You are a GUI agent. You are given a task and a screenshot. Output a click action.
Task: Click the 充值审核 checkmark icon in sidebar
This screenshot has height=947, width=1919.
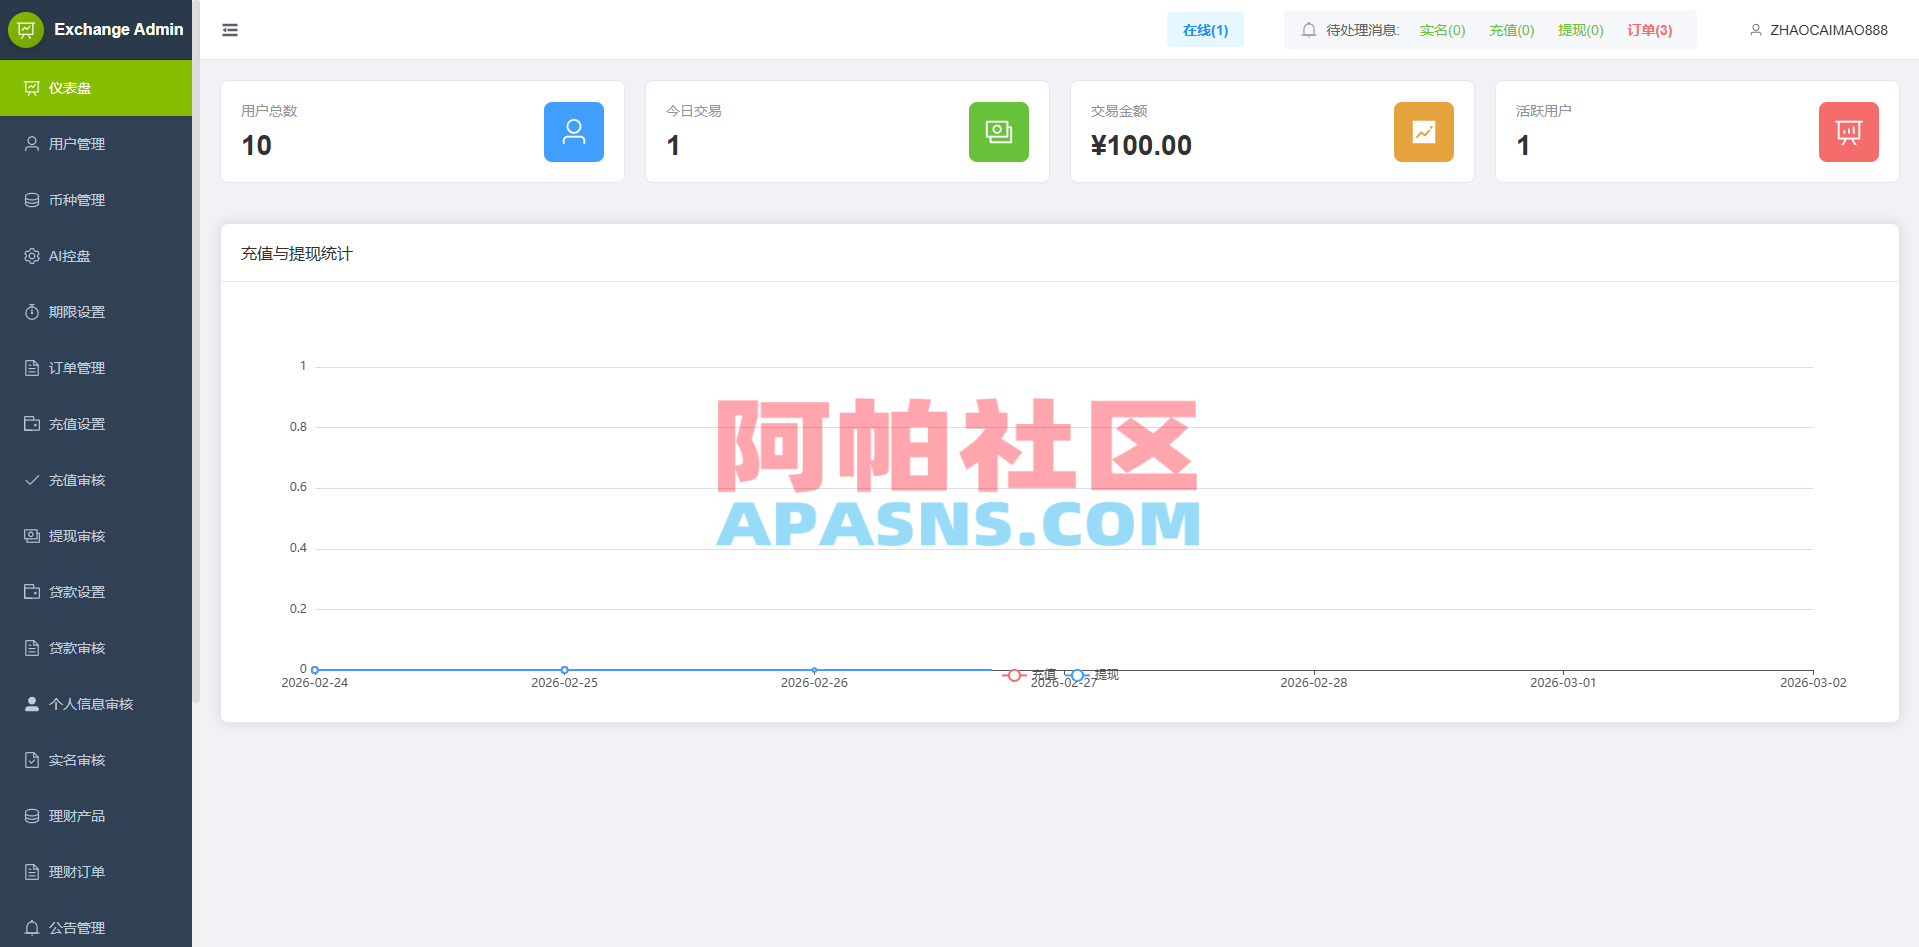tap(32, 480)
